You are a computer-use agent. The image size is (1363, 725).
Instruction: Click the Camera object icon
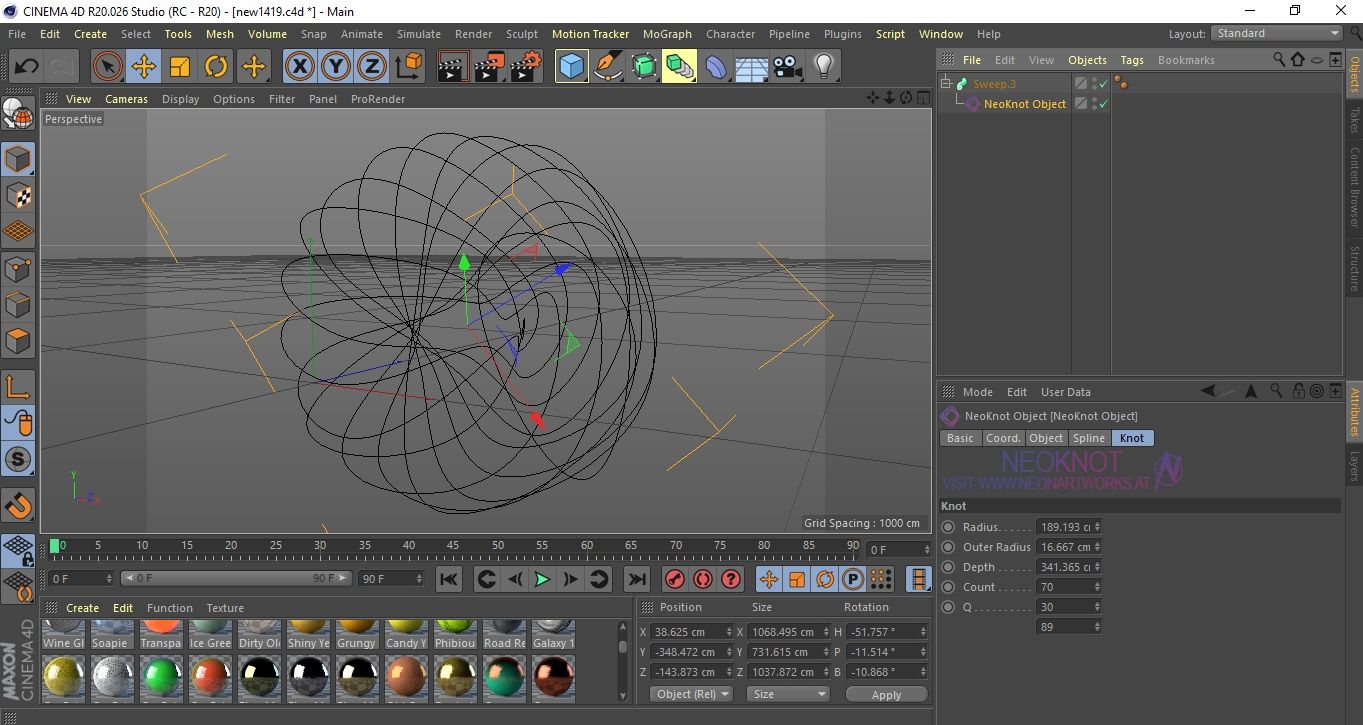[x=788, y=67]
